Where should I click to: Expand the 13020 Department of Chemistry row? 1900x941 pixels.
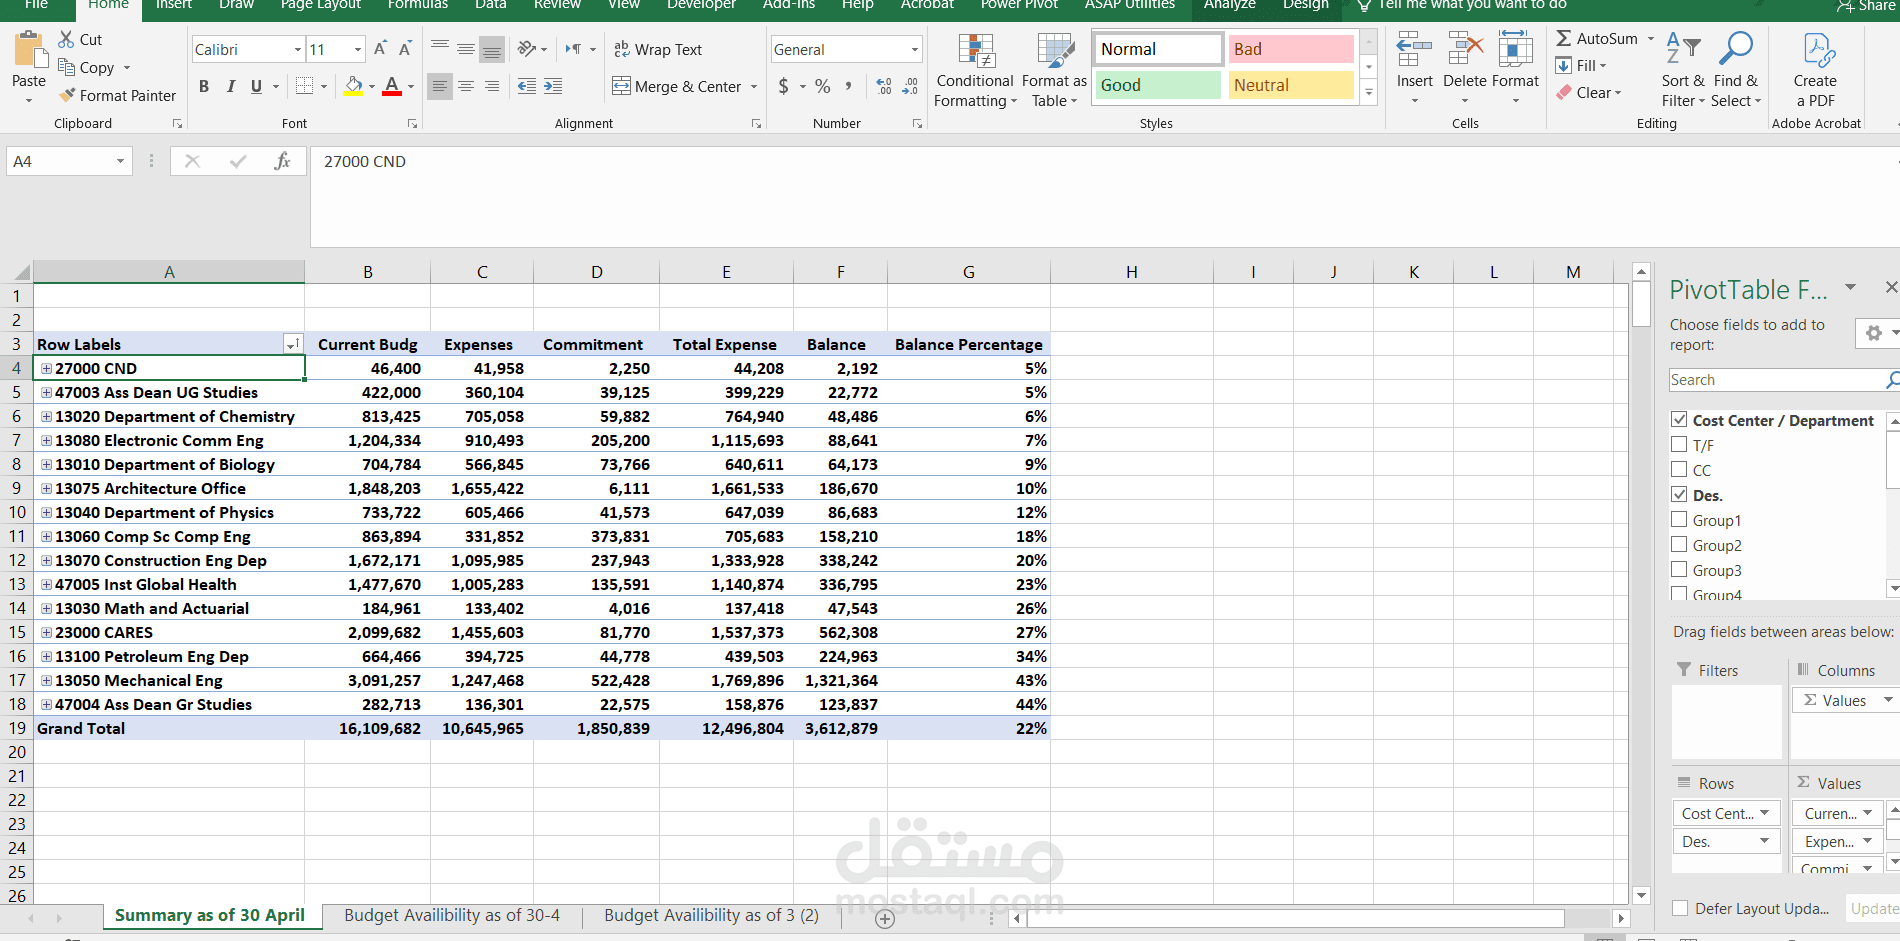[46, 416]
